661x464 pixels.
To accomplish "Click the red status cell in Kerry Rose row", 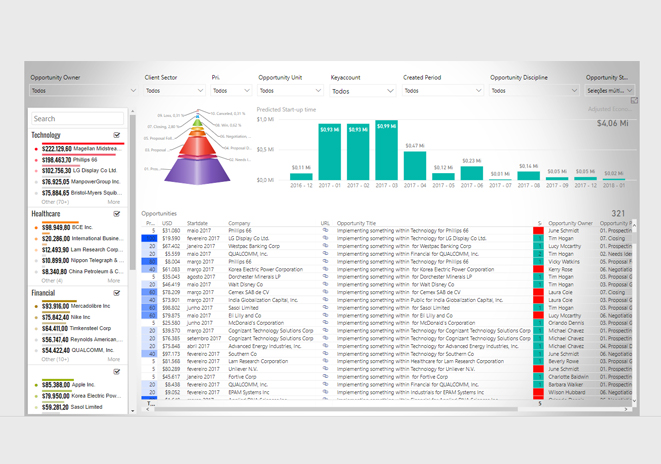I will pyautogui.click(x=538, y=269).
